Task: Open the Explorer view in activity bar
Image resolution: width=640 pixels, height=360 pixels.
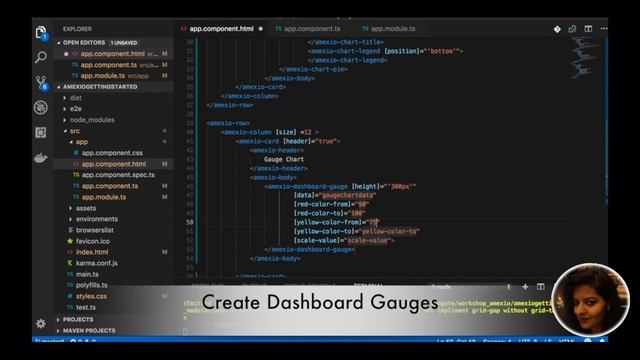Action: click(41, 33)
